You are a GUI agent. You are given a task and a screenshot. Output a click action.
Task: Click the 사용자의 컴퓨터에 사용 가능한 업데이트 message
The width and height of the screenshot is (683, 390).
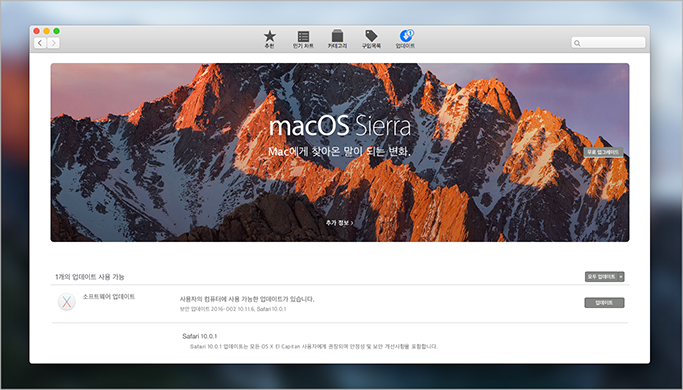(247, 299)
